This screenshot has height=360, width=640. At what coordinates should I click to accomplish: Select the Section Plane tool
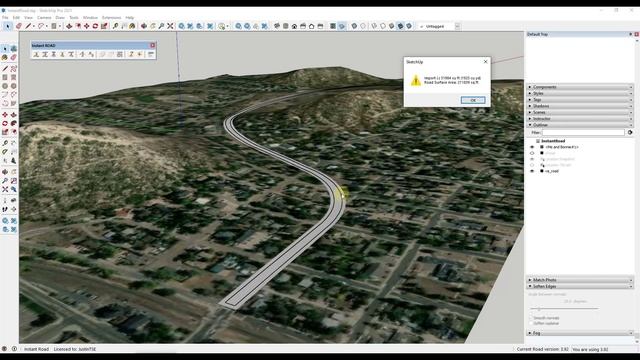pos(13,209)
